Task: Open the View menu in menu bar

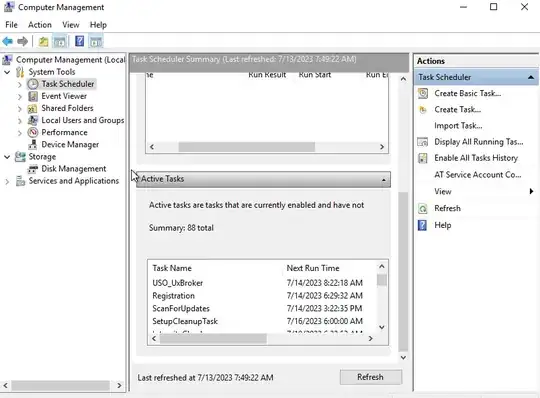Action: coord(71,25)
